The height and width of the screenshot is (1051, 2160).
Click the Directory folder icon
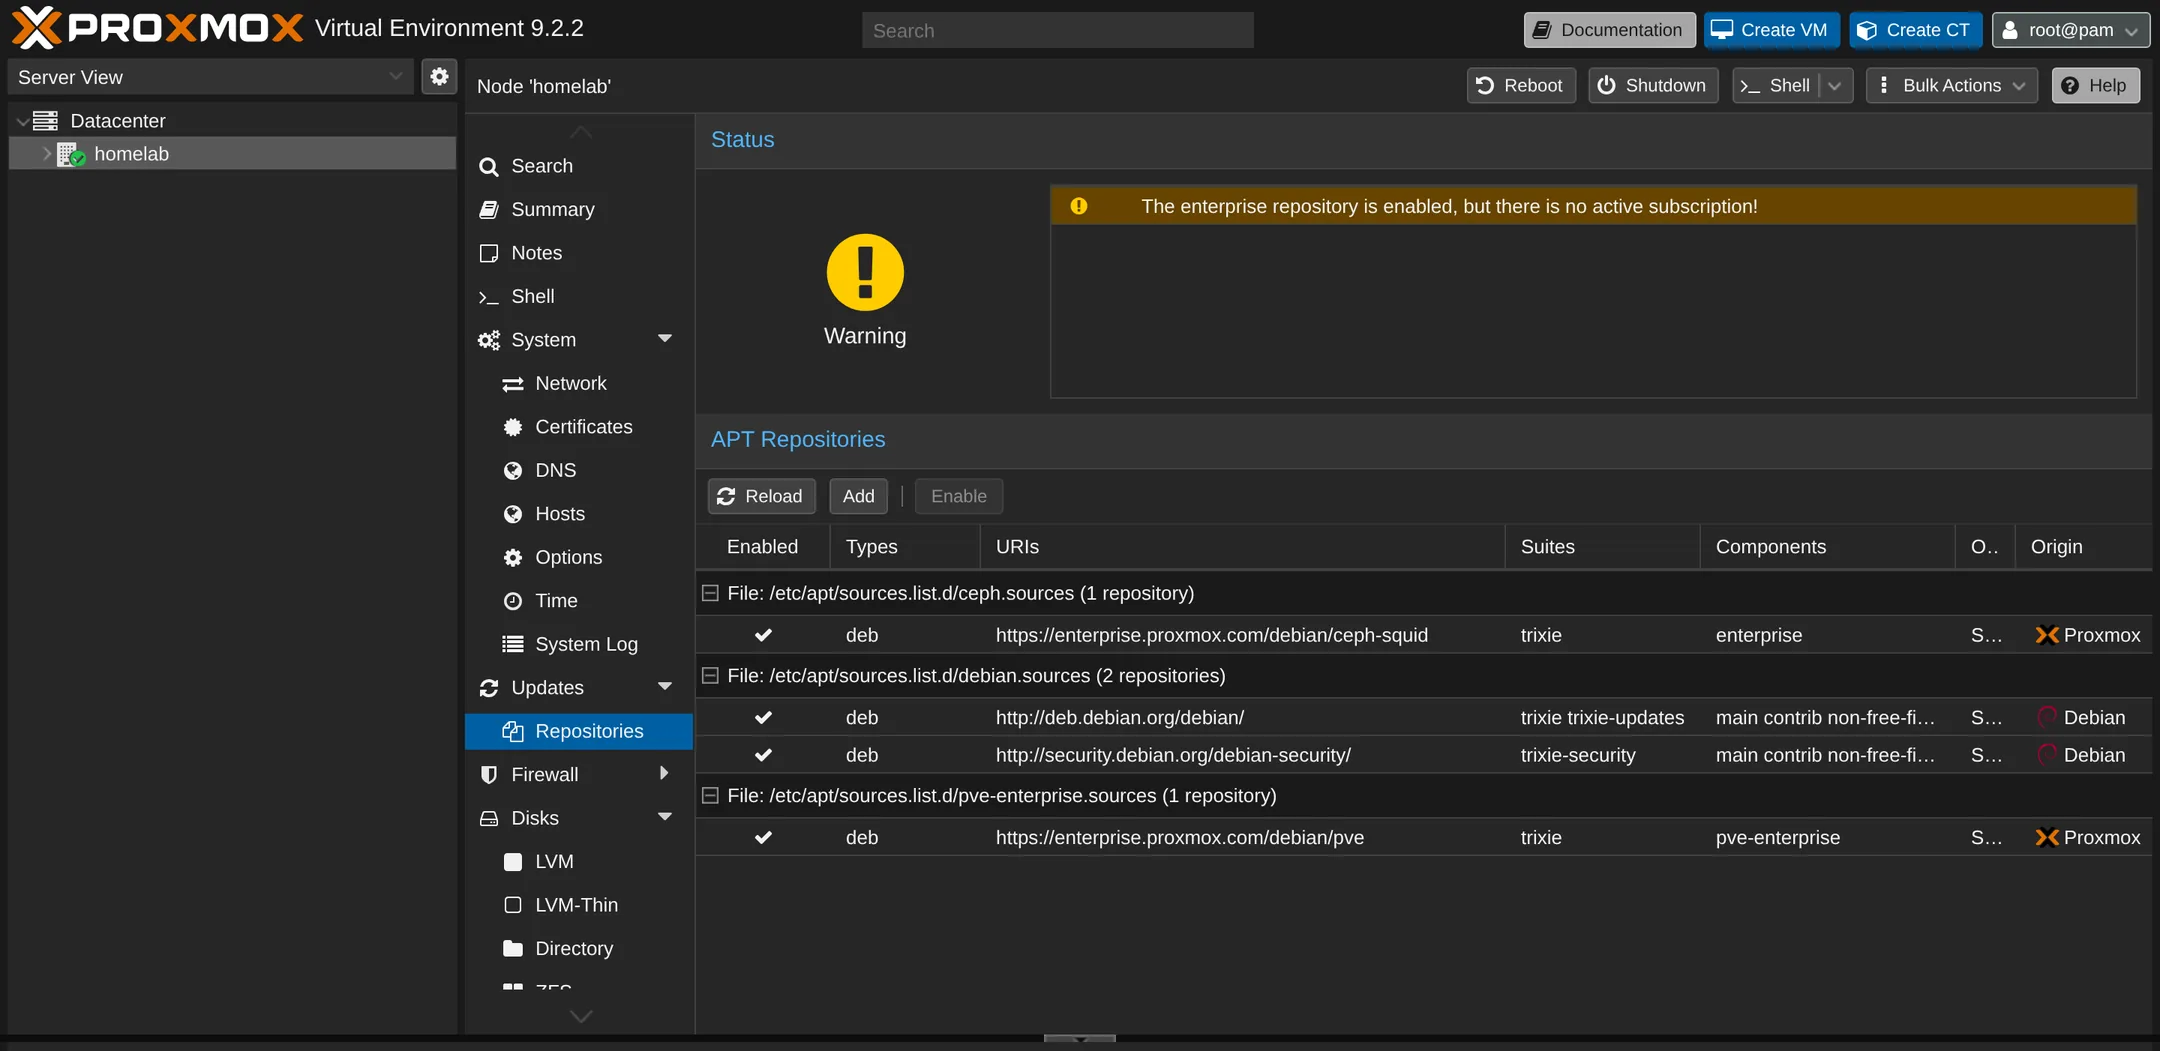pos(513,948)
